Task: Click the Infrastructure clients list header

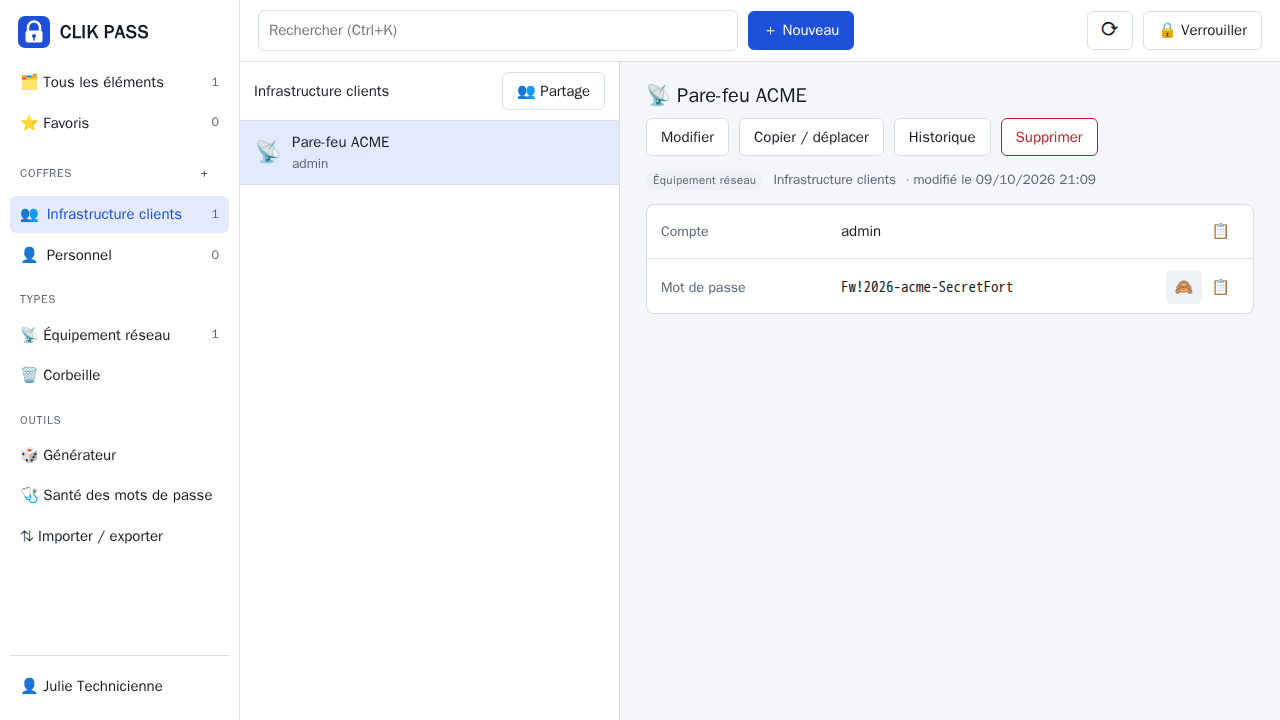Action: coord(321,91)
